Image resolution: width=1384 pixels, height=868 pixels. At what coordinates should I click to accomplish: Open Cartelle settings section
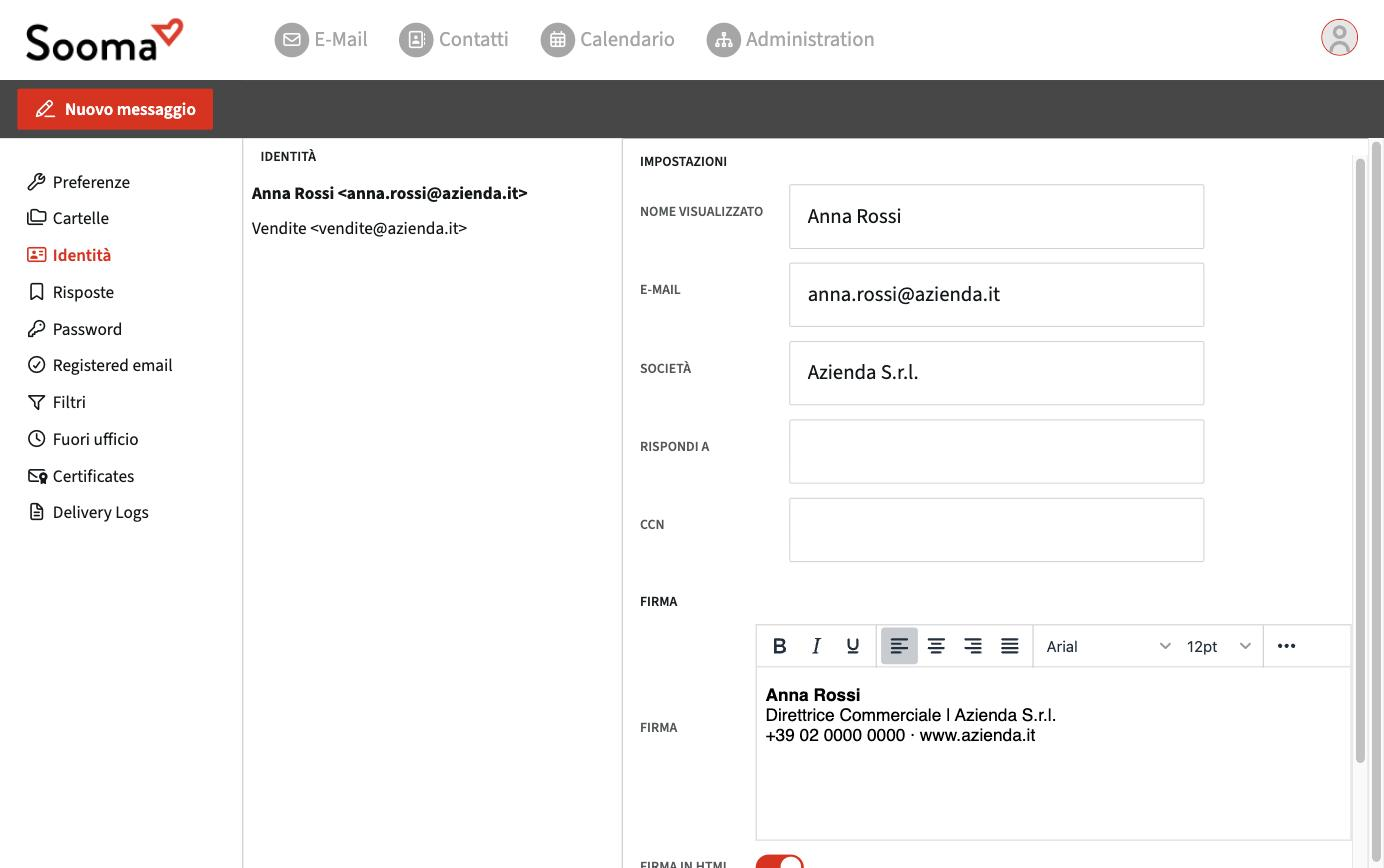tap(68, 218)
